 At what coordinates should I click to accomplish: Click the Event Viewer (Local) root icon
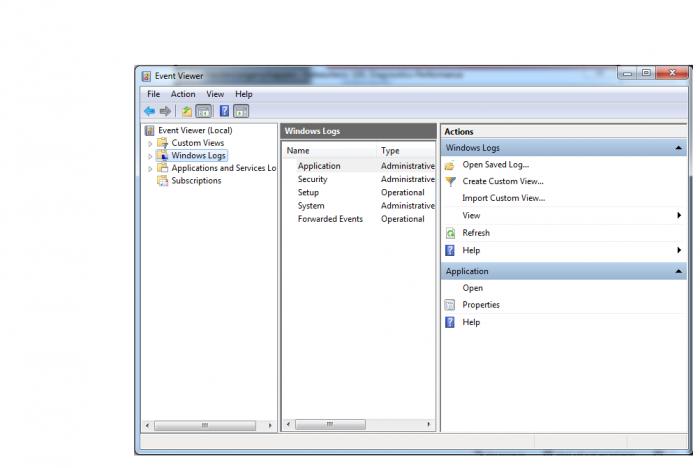pos(150,130)
